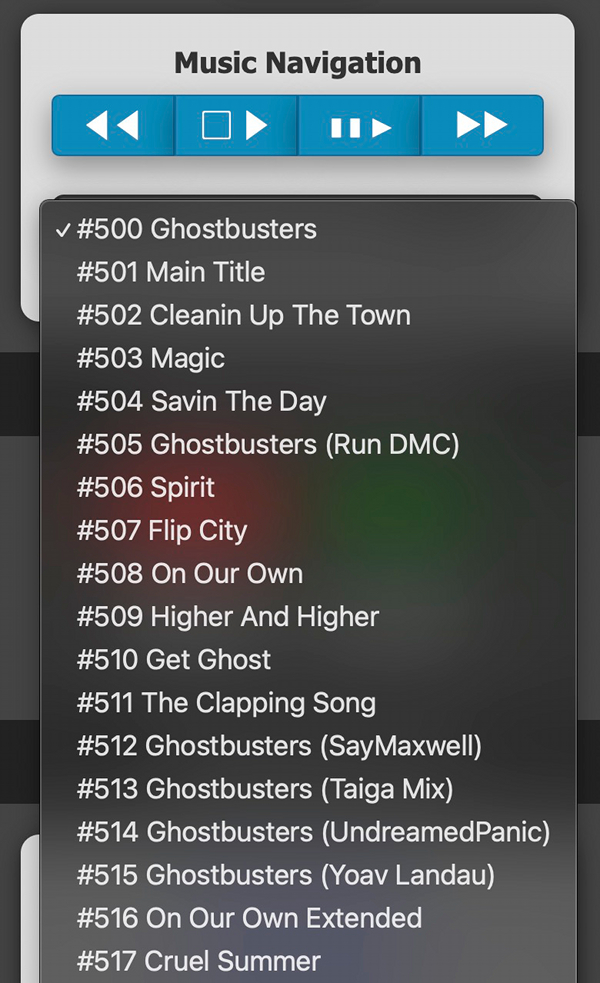Pick #503 Magic track
600x983 pixels.
pos(308,358)
